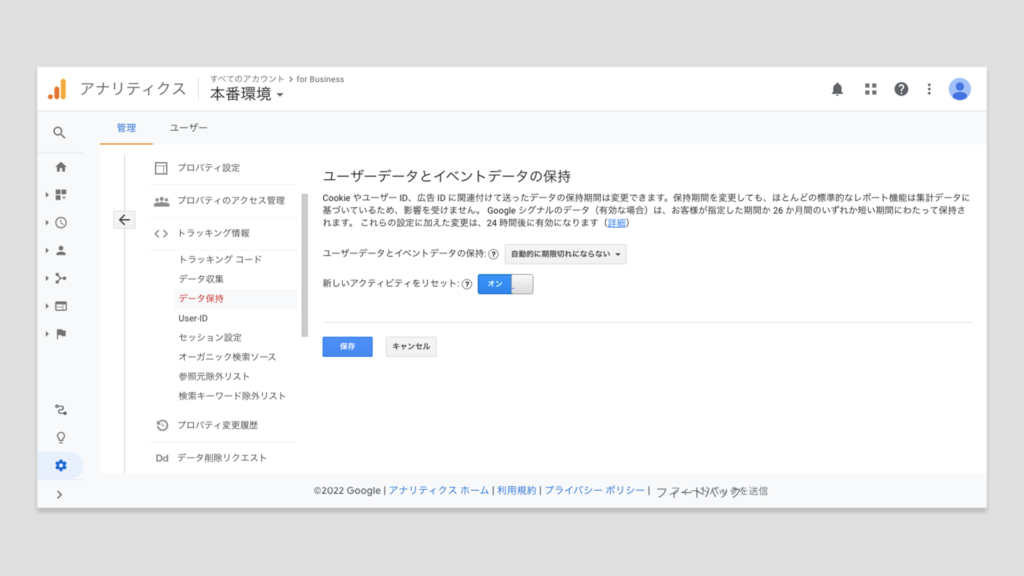Open the Audience person icon report
The width and height of the screenshot is (1024, 576).
click(x=61, y=251)
